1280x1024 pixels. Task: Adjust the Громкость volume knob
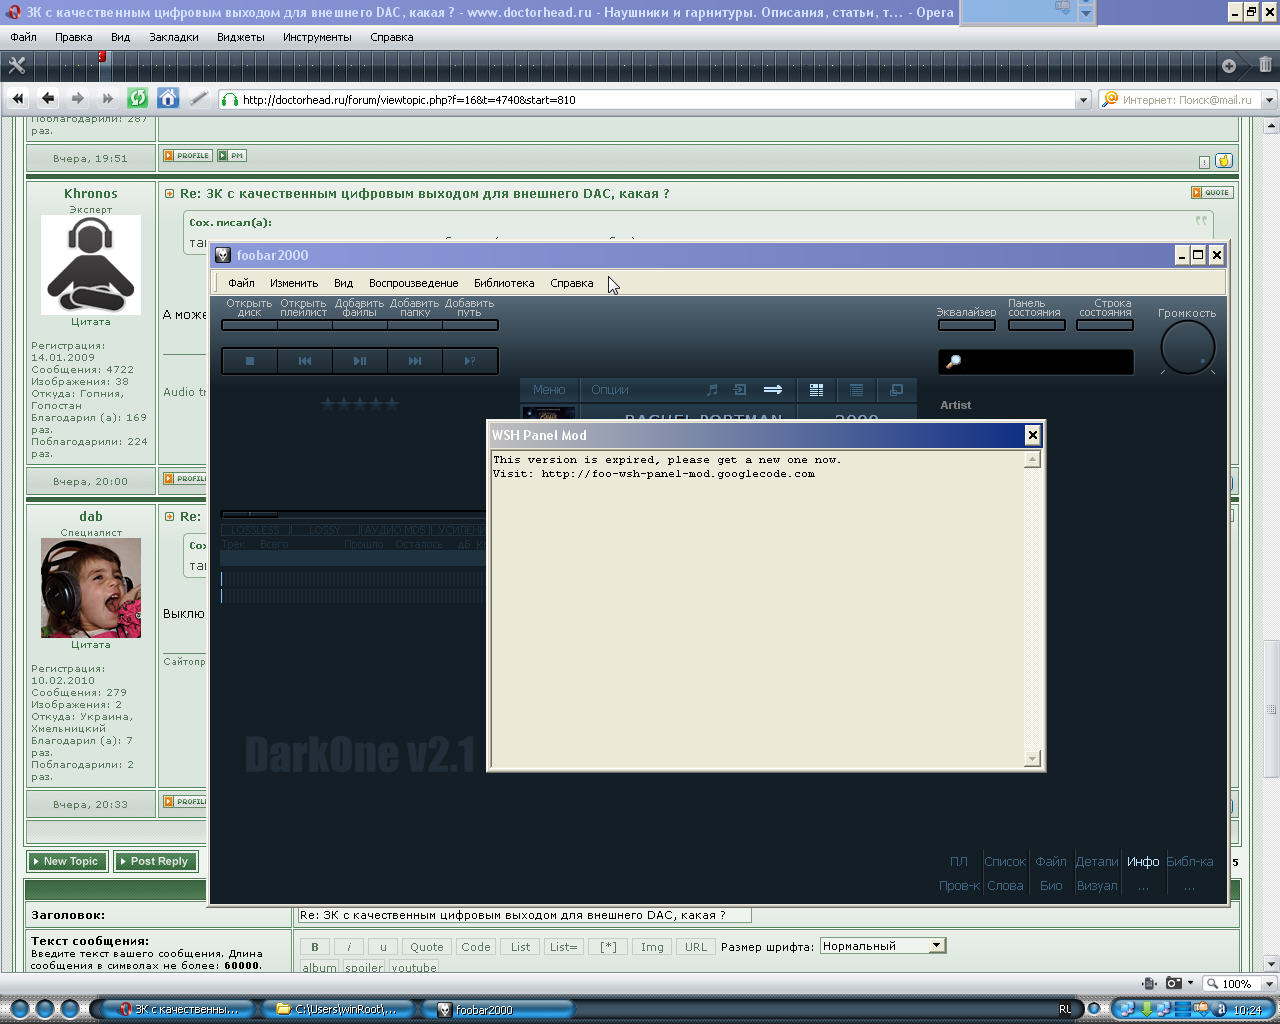(1188, 348)
